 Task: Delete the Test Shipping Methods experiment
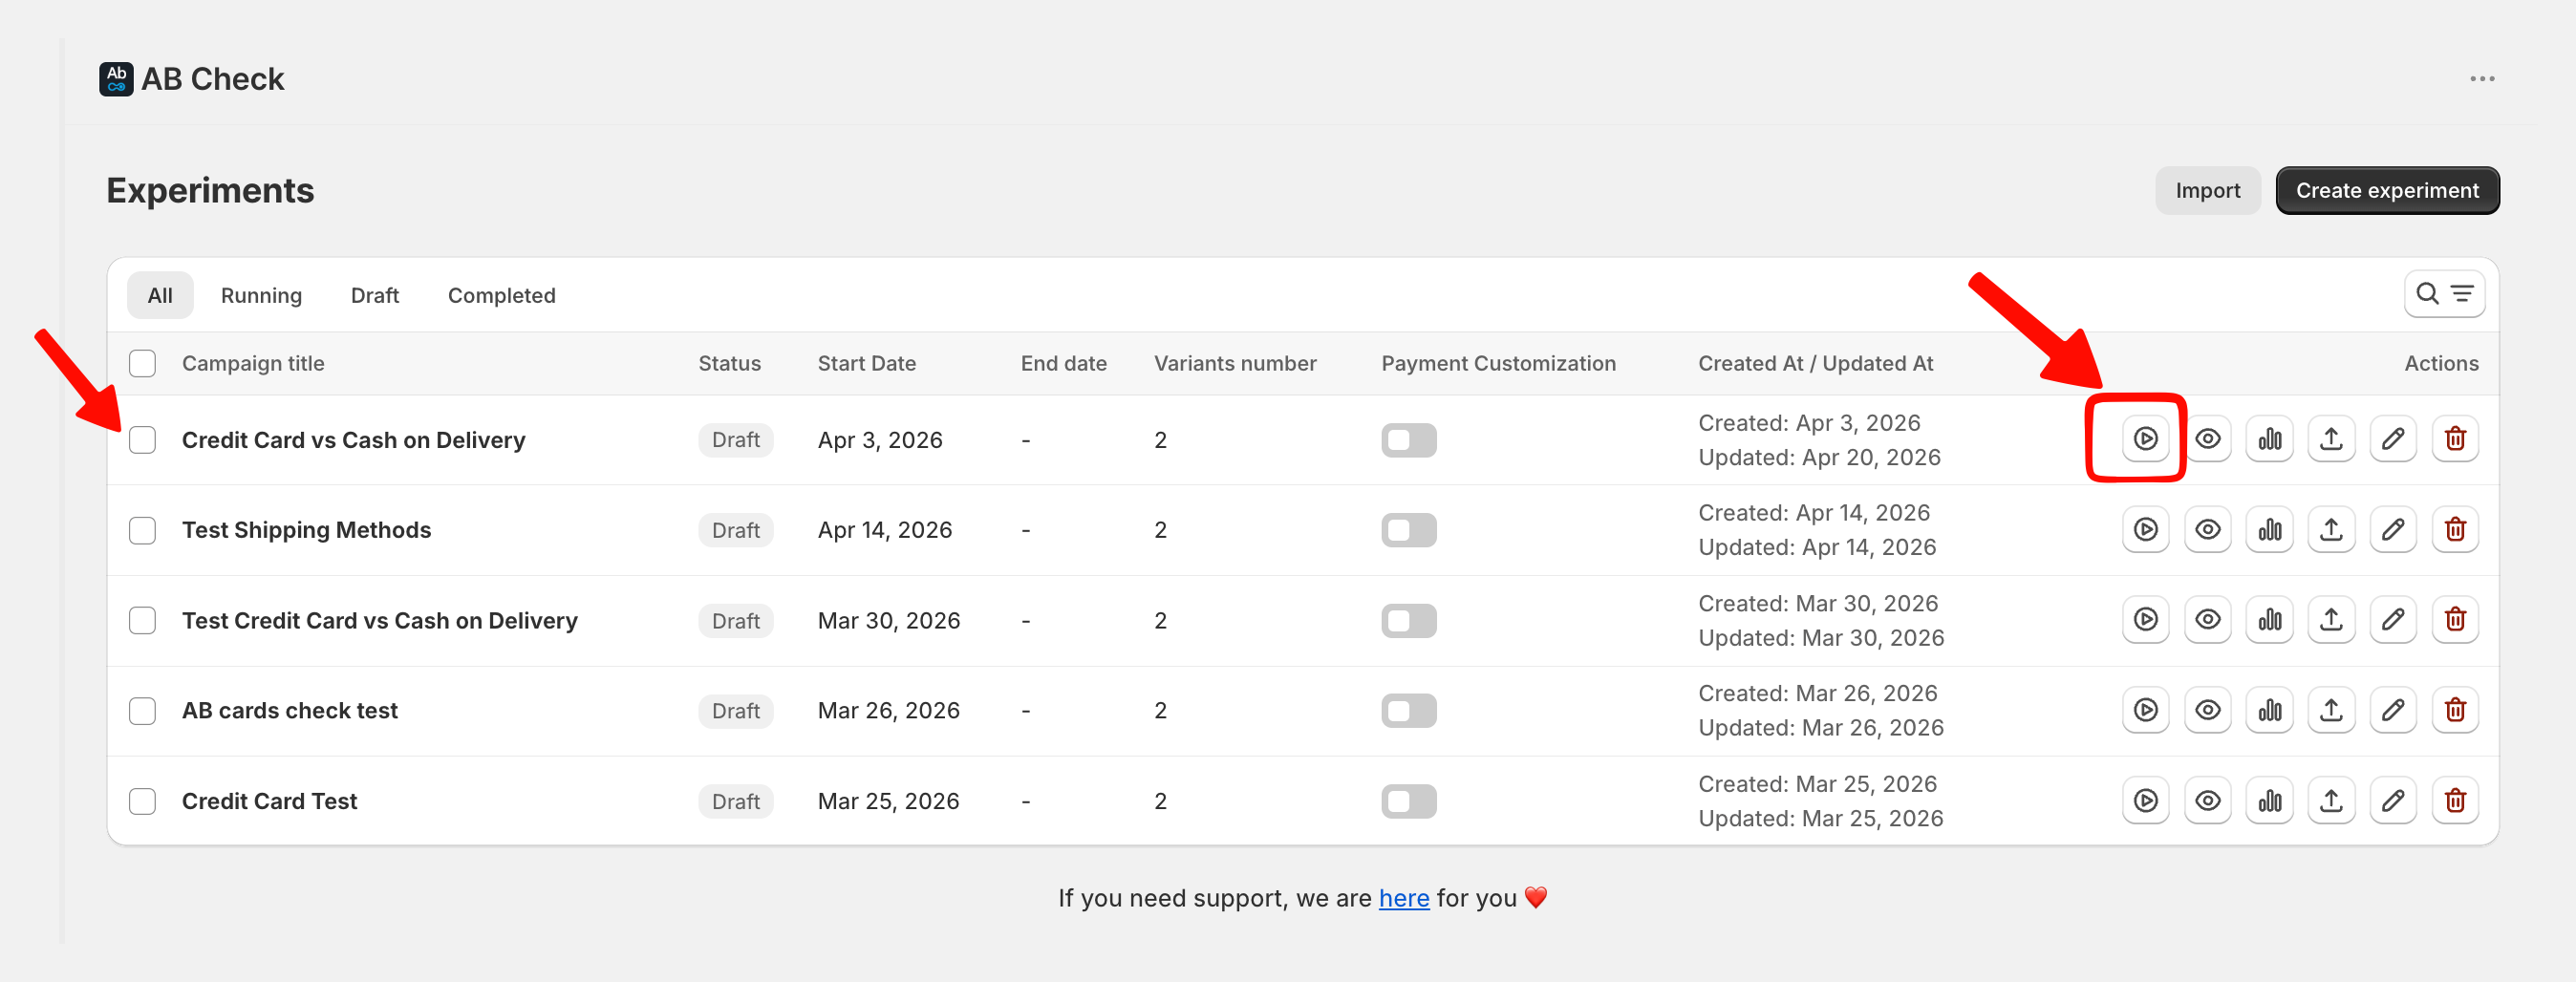click(x=2454, y=529)
